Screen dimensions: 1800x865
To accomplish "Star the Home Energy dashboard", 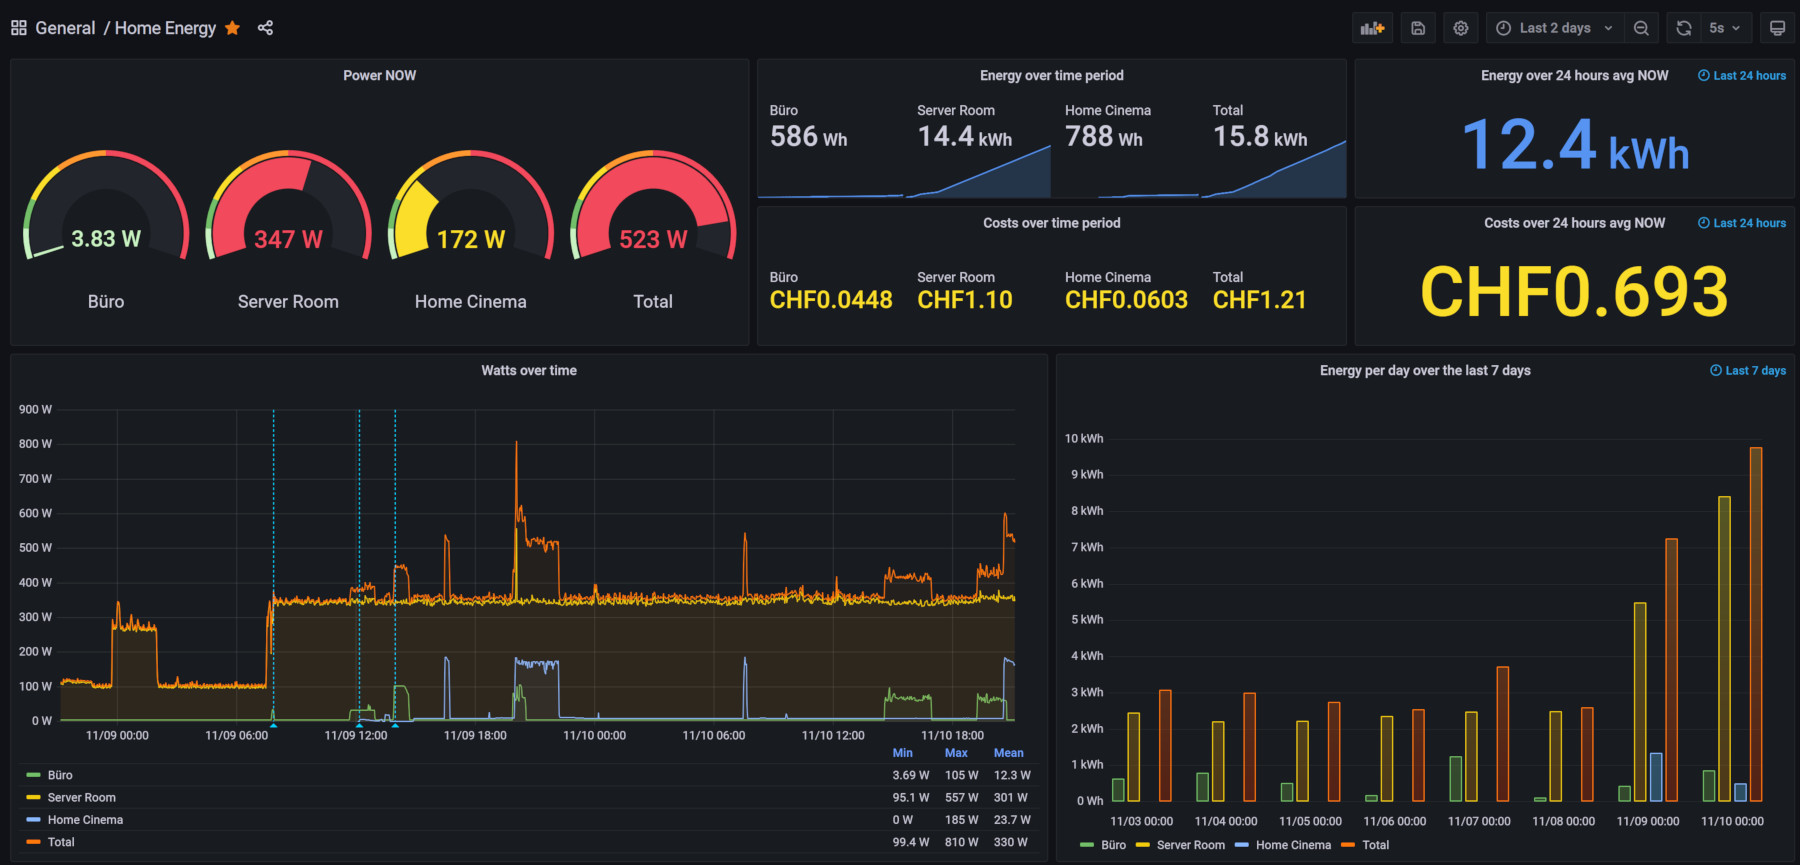I will (232, 28).
